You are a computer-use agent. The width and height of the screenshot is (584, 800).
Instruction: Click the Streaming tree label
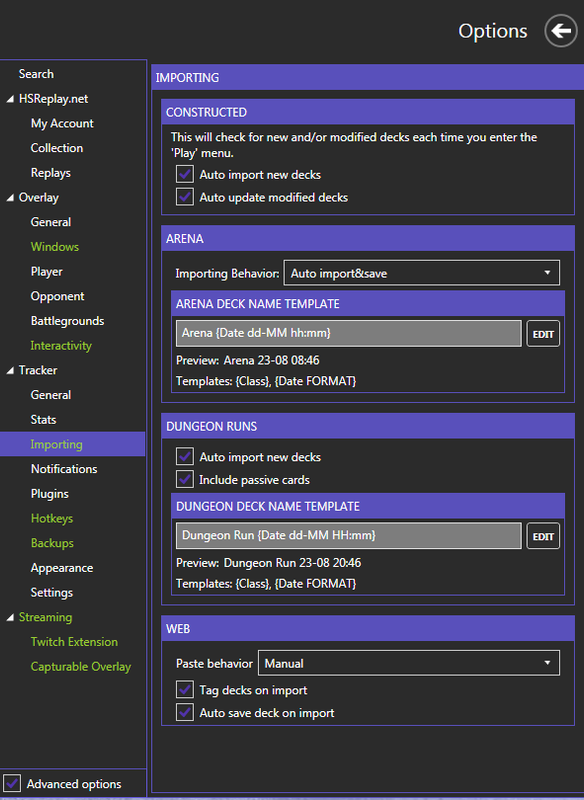(45, 617)
